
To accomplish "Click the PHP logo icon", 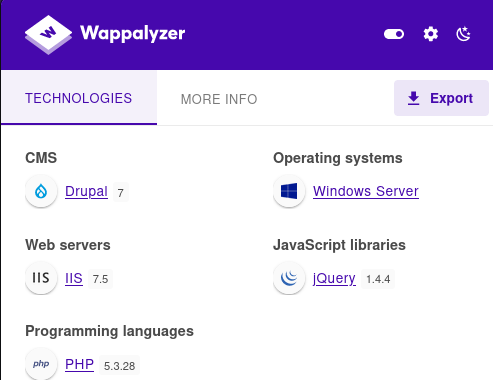I will [41, 364].
